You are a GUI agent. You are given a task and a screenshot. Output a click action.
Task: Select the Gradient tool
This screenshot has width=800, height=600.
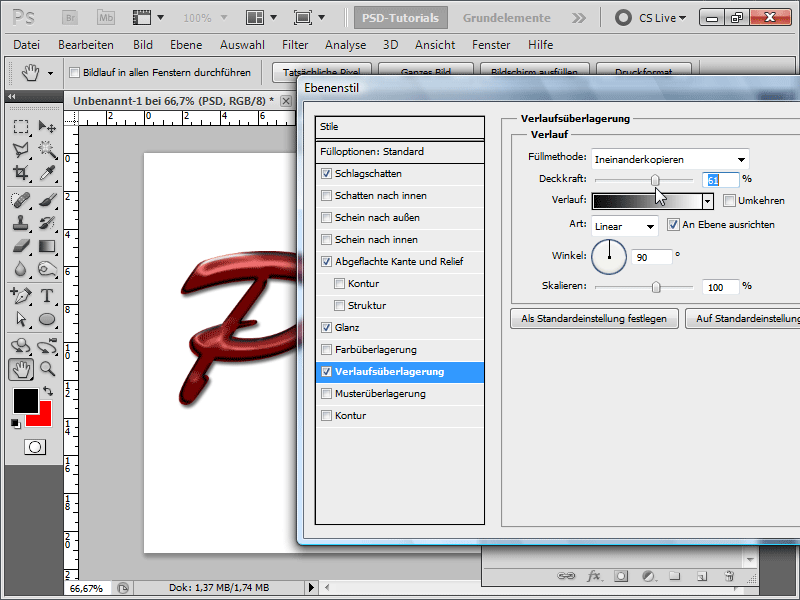coord(47,246)
